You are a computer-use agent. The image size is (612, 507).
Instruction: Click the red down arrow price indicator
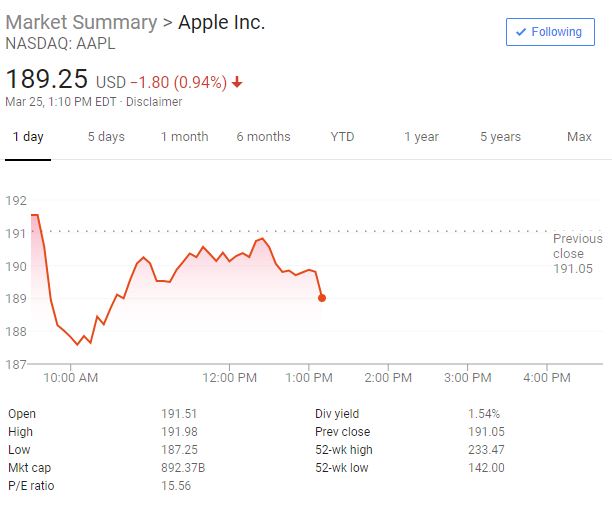(x=237, y=81)
